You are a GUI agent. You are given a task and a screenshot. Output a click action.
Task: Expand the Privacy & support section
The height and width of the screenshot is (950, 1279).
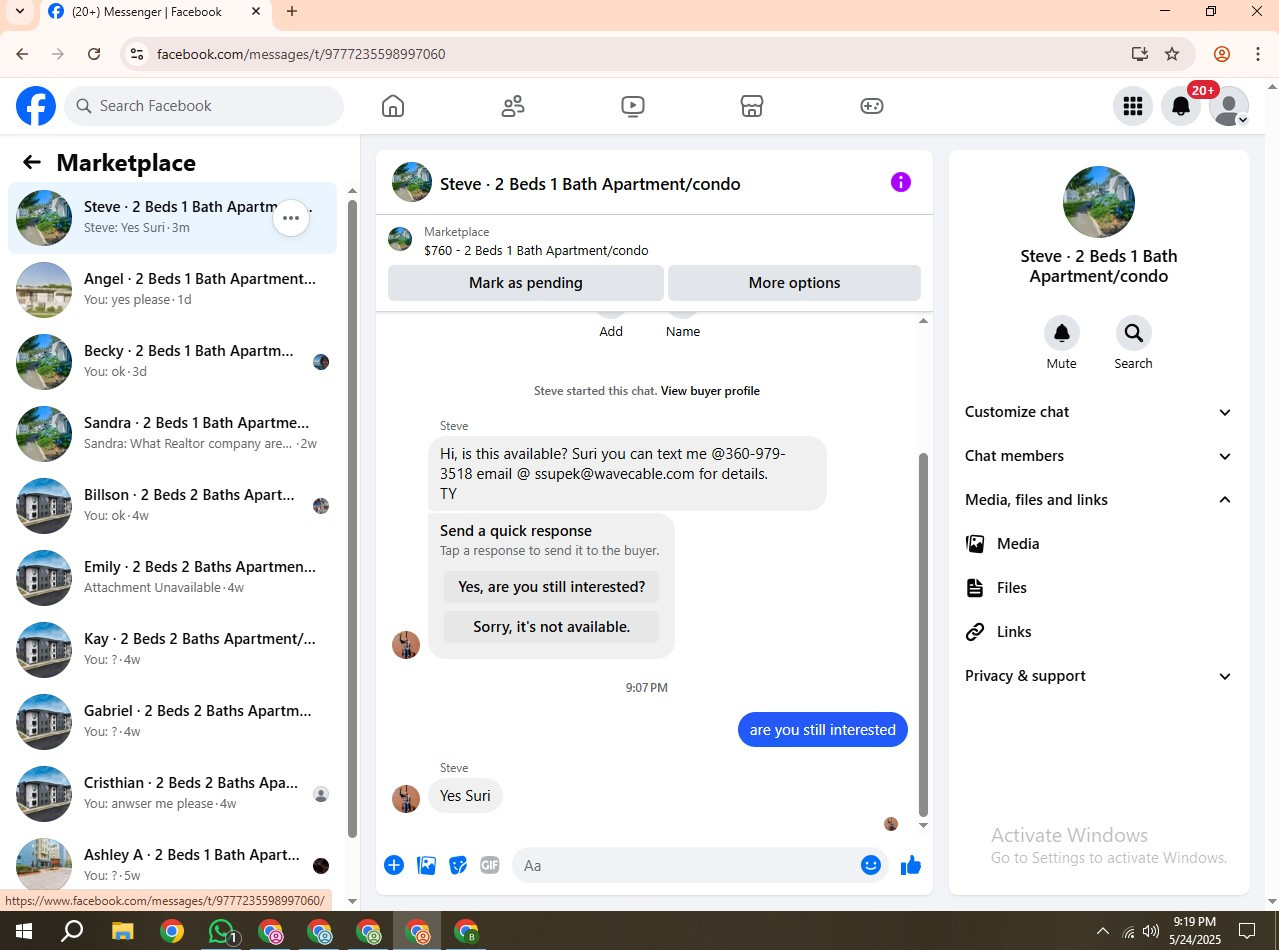(x=1098, y=676)
